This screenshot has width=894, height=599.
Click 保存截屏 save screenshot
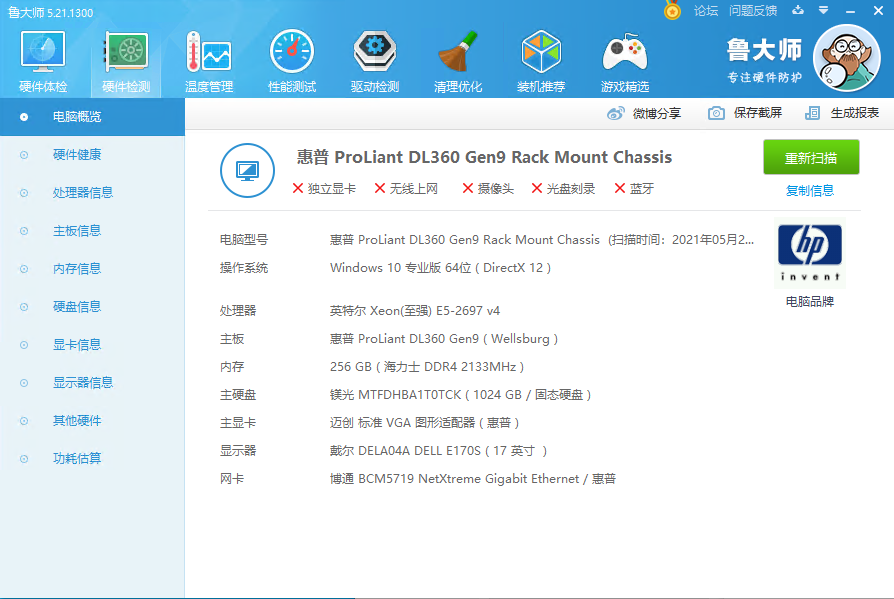coord(757,113)
